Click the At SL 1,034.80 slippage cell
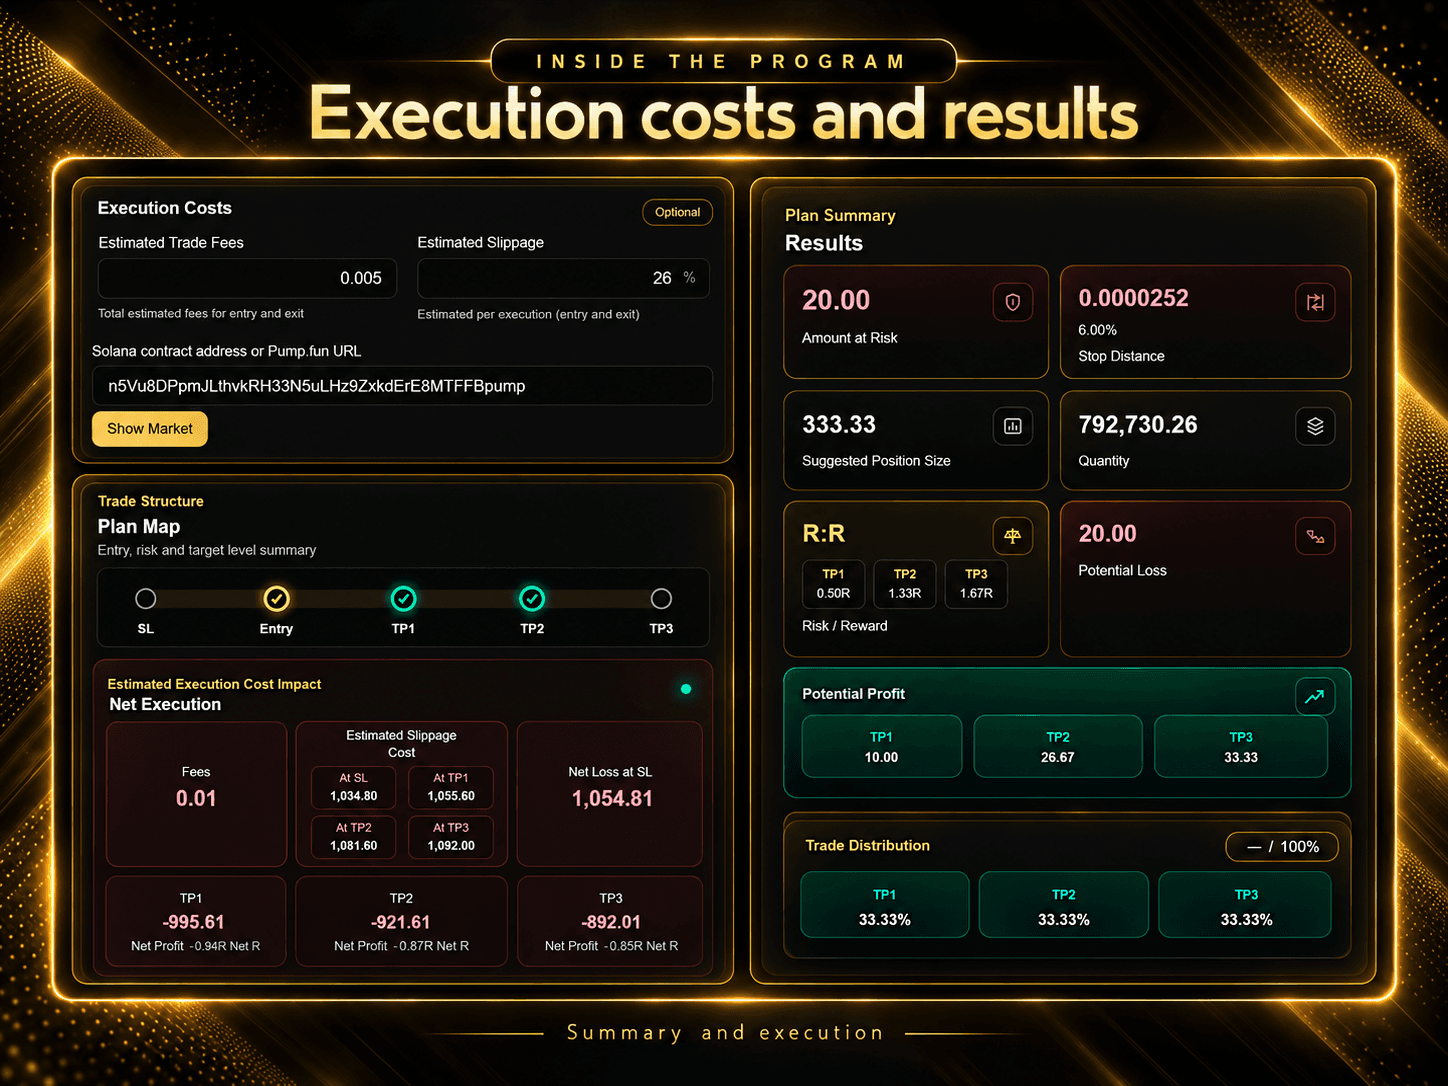This screenshot has width=1448, height=1086. click(x=353, y=787)
